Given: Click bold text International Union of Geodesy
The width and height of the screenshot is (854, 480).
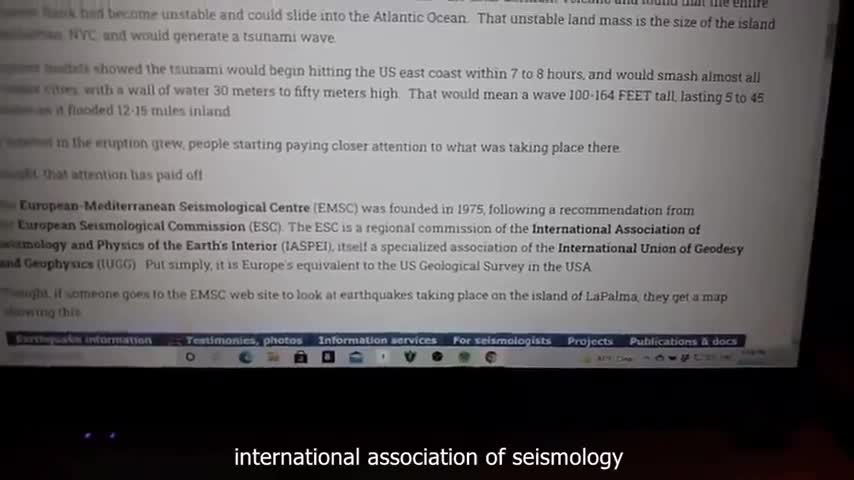Looking at the screenshot, I should point(650,248).
